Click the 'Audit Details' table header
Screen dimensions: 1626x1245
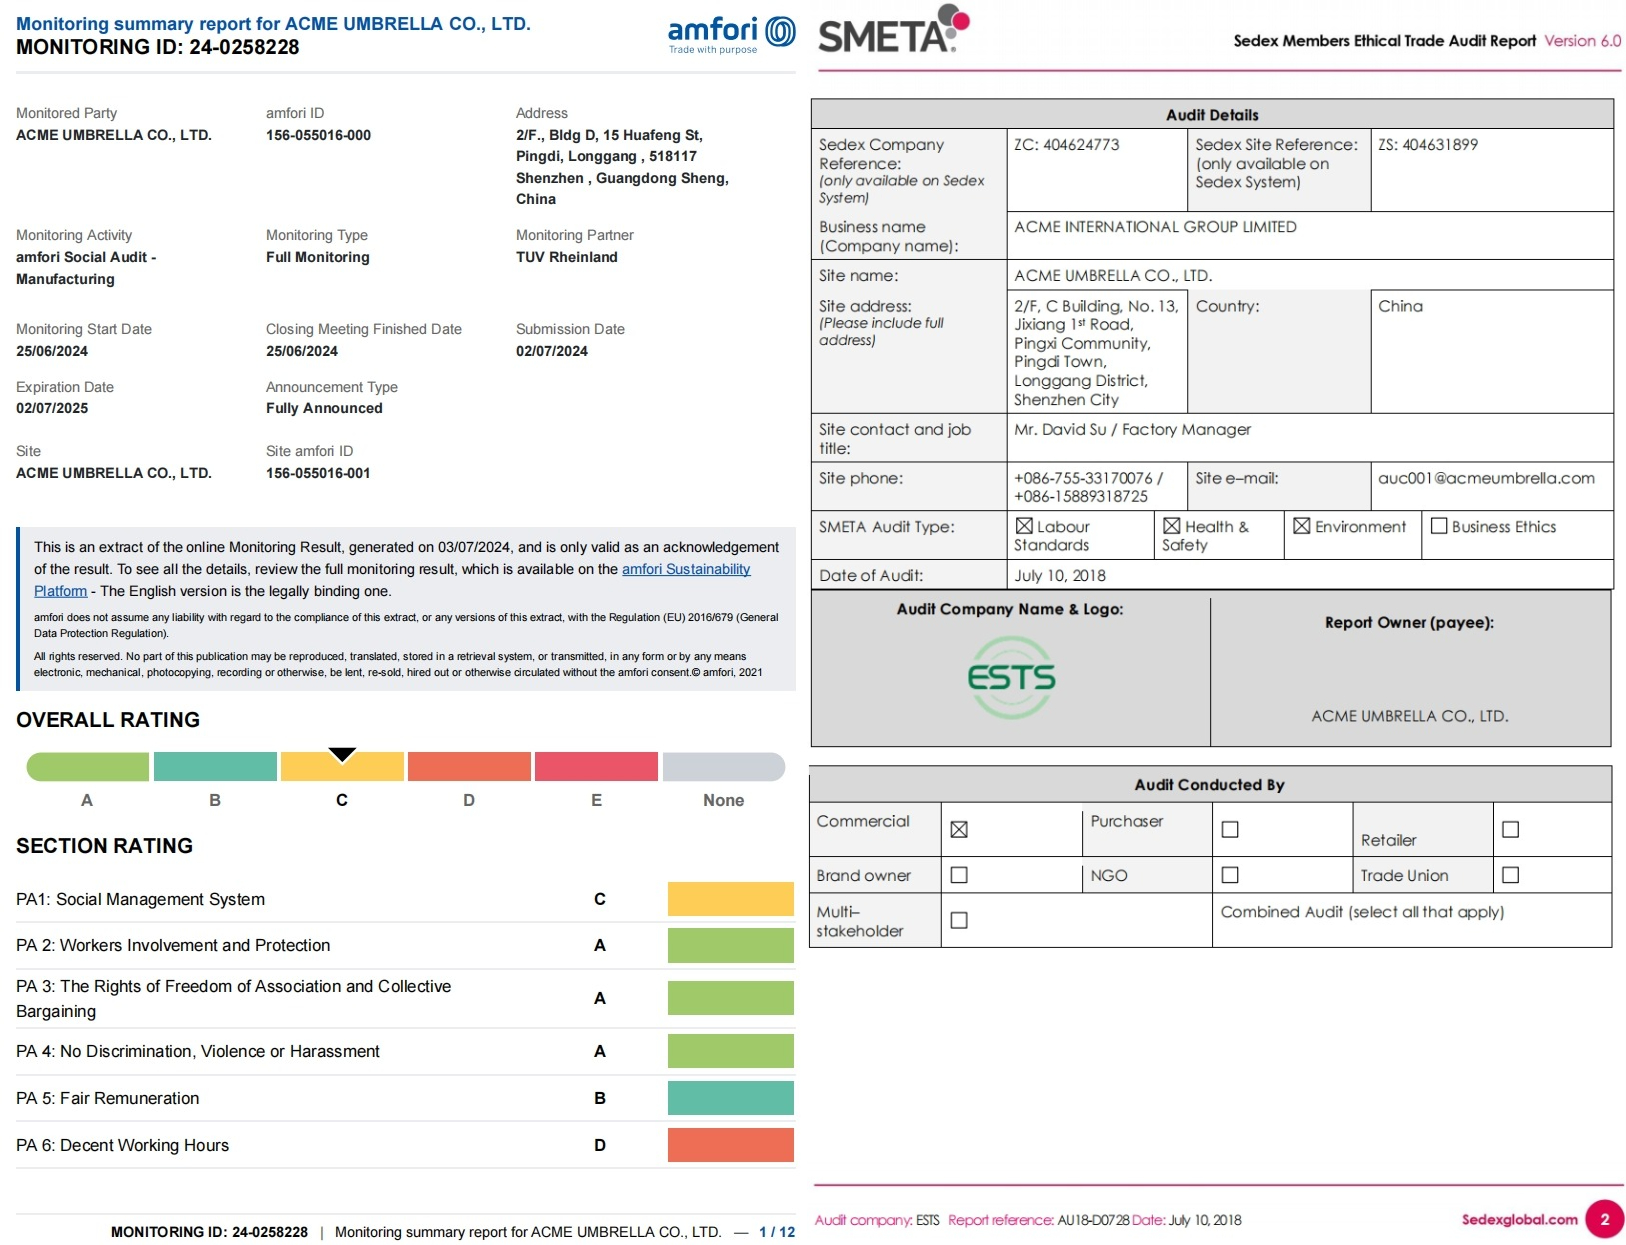(1212, 115)
